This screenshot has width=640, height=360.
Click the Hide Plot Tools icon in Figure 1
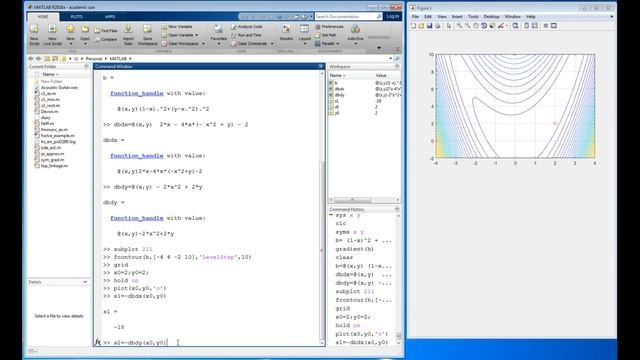tap(546, 26)
